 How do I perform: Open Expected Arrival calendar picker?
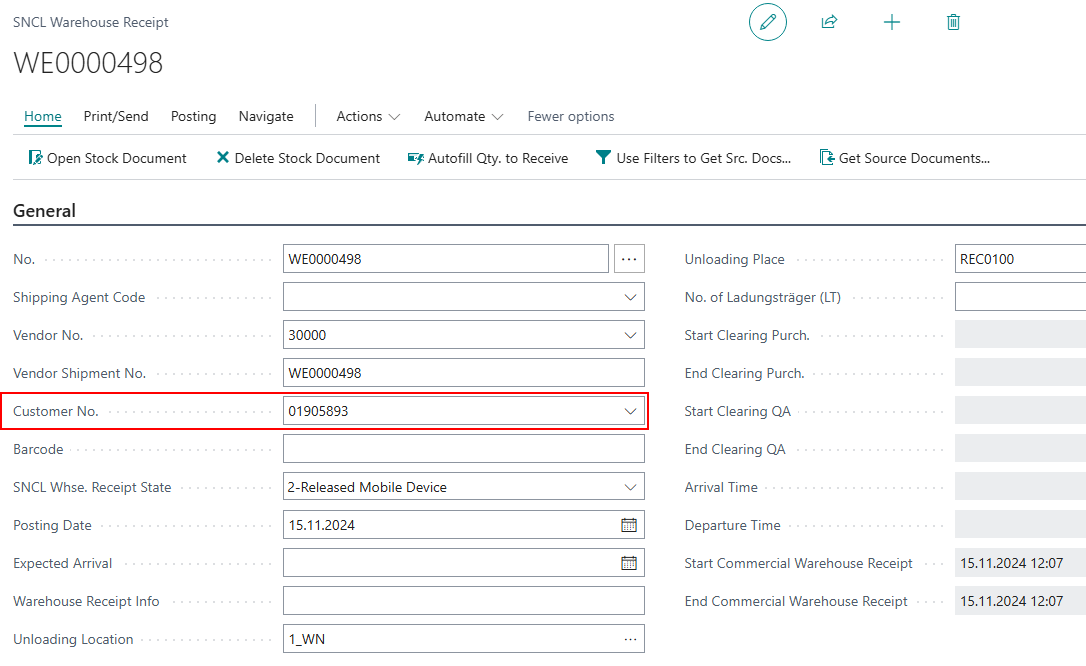click(629, 563)
